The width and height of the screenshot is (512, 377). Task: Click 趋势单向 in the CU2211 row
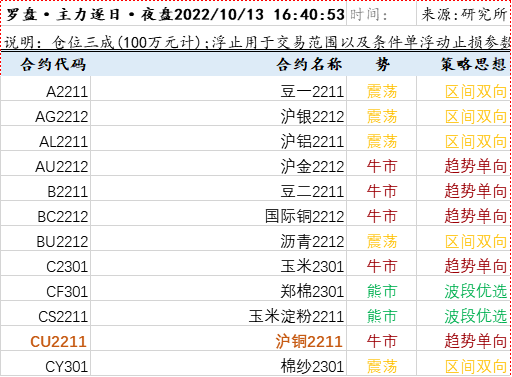476,341
